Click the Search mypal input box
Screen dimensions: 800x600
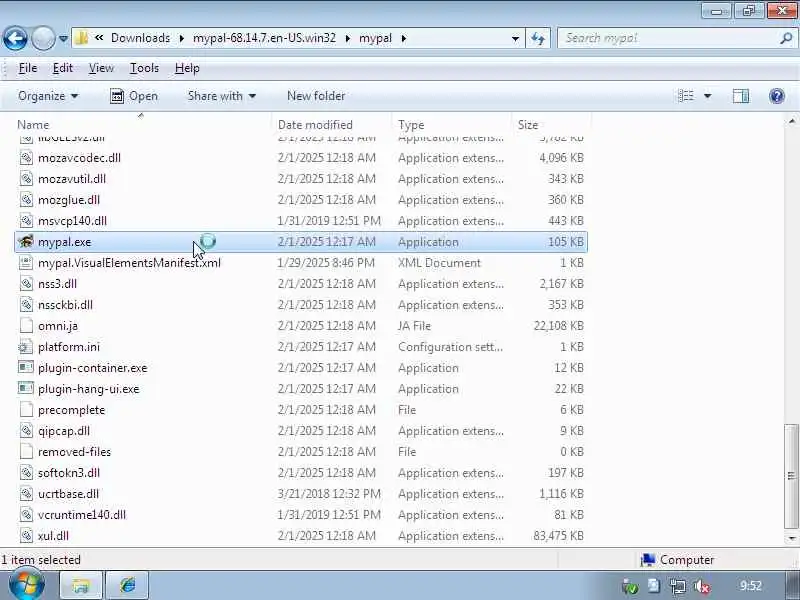pyautogui.click(x=668, y=38)
